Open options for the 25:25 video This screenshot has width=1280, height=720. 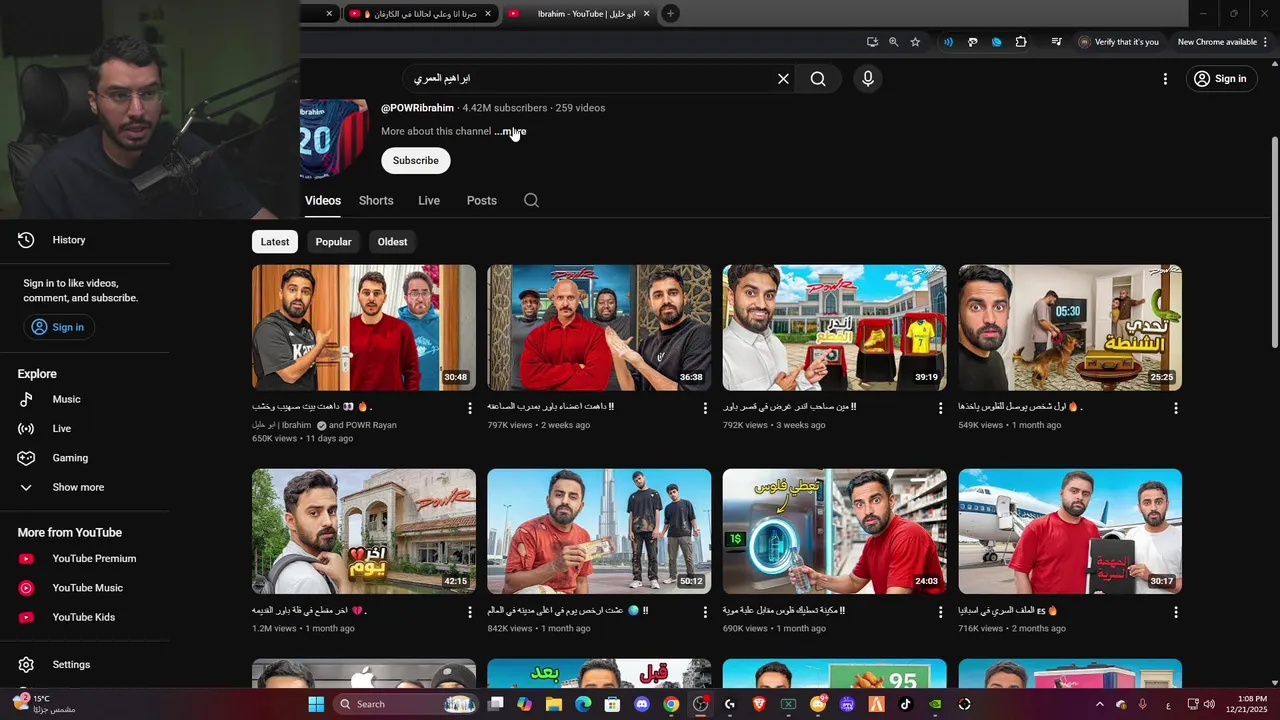(x=1176, y=408)
